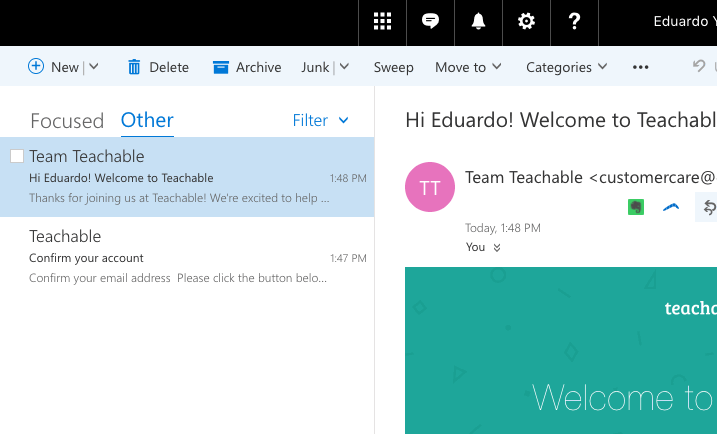The height and width of the screenshot is (434, 717).
Task: Open the Confirm your account email
Action: click(187, 257)
